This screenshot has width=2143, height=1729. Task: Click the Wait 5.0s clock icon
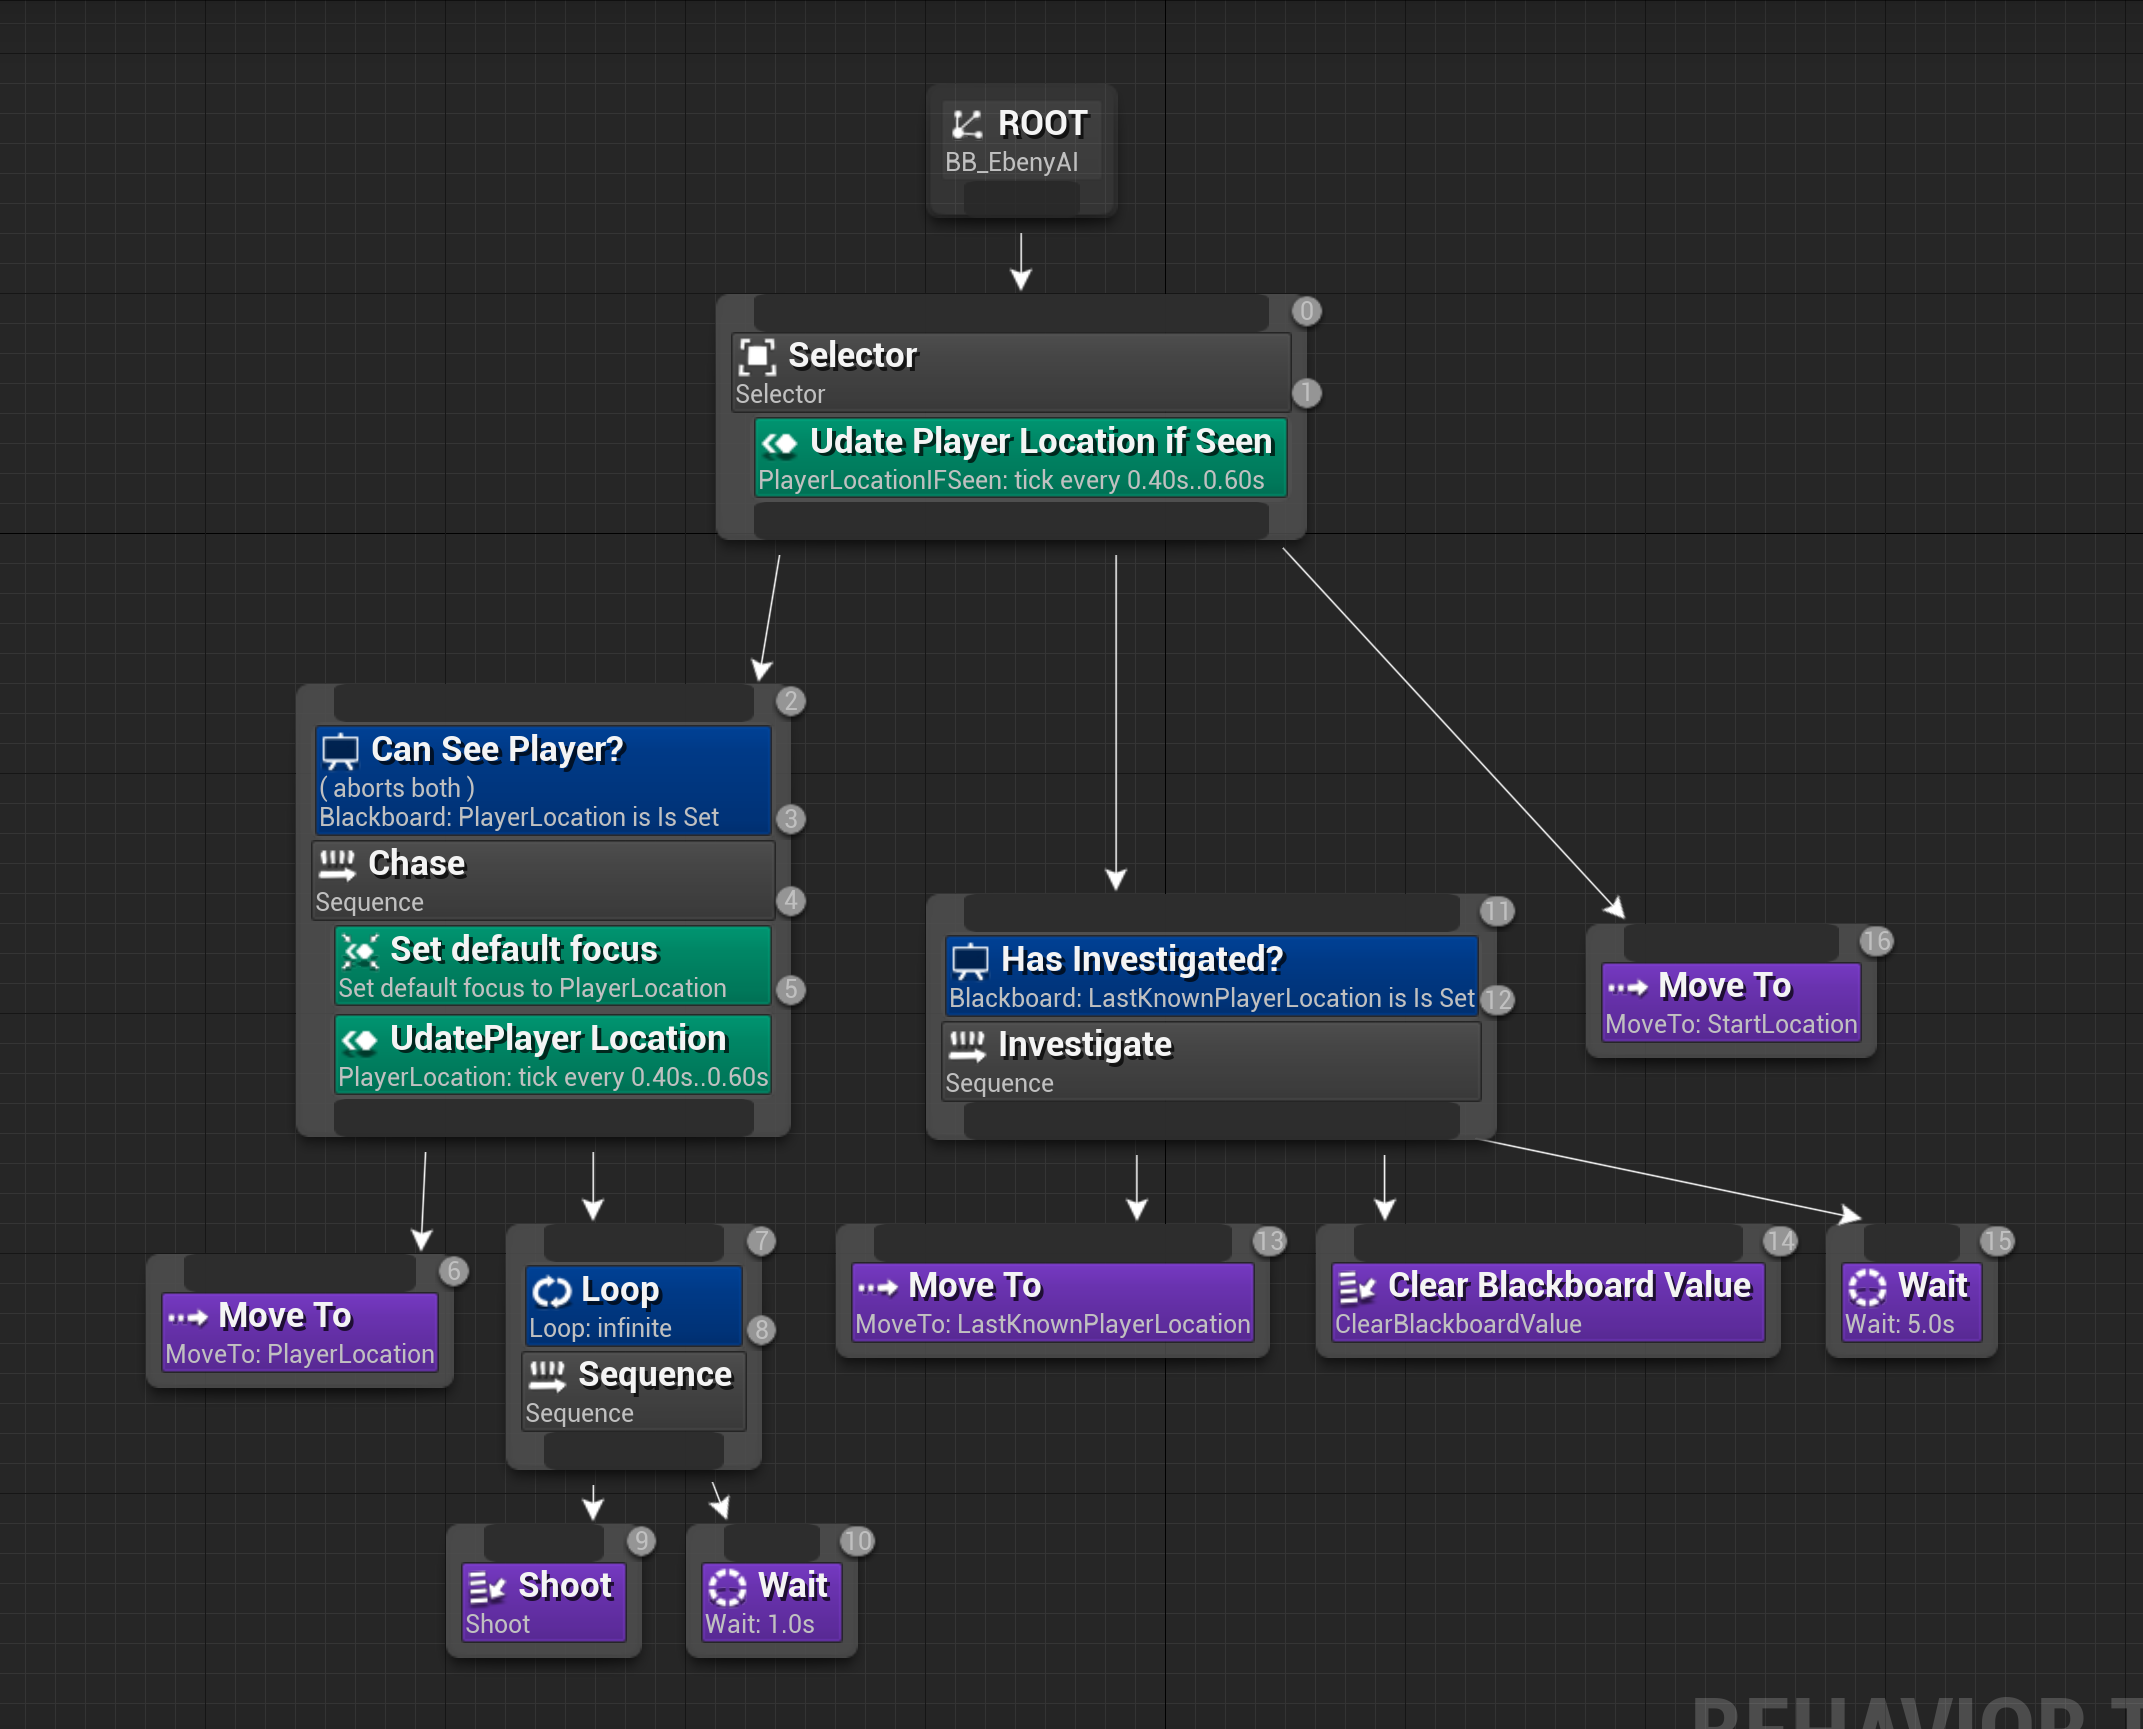(1867, 1287)
